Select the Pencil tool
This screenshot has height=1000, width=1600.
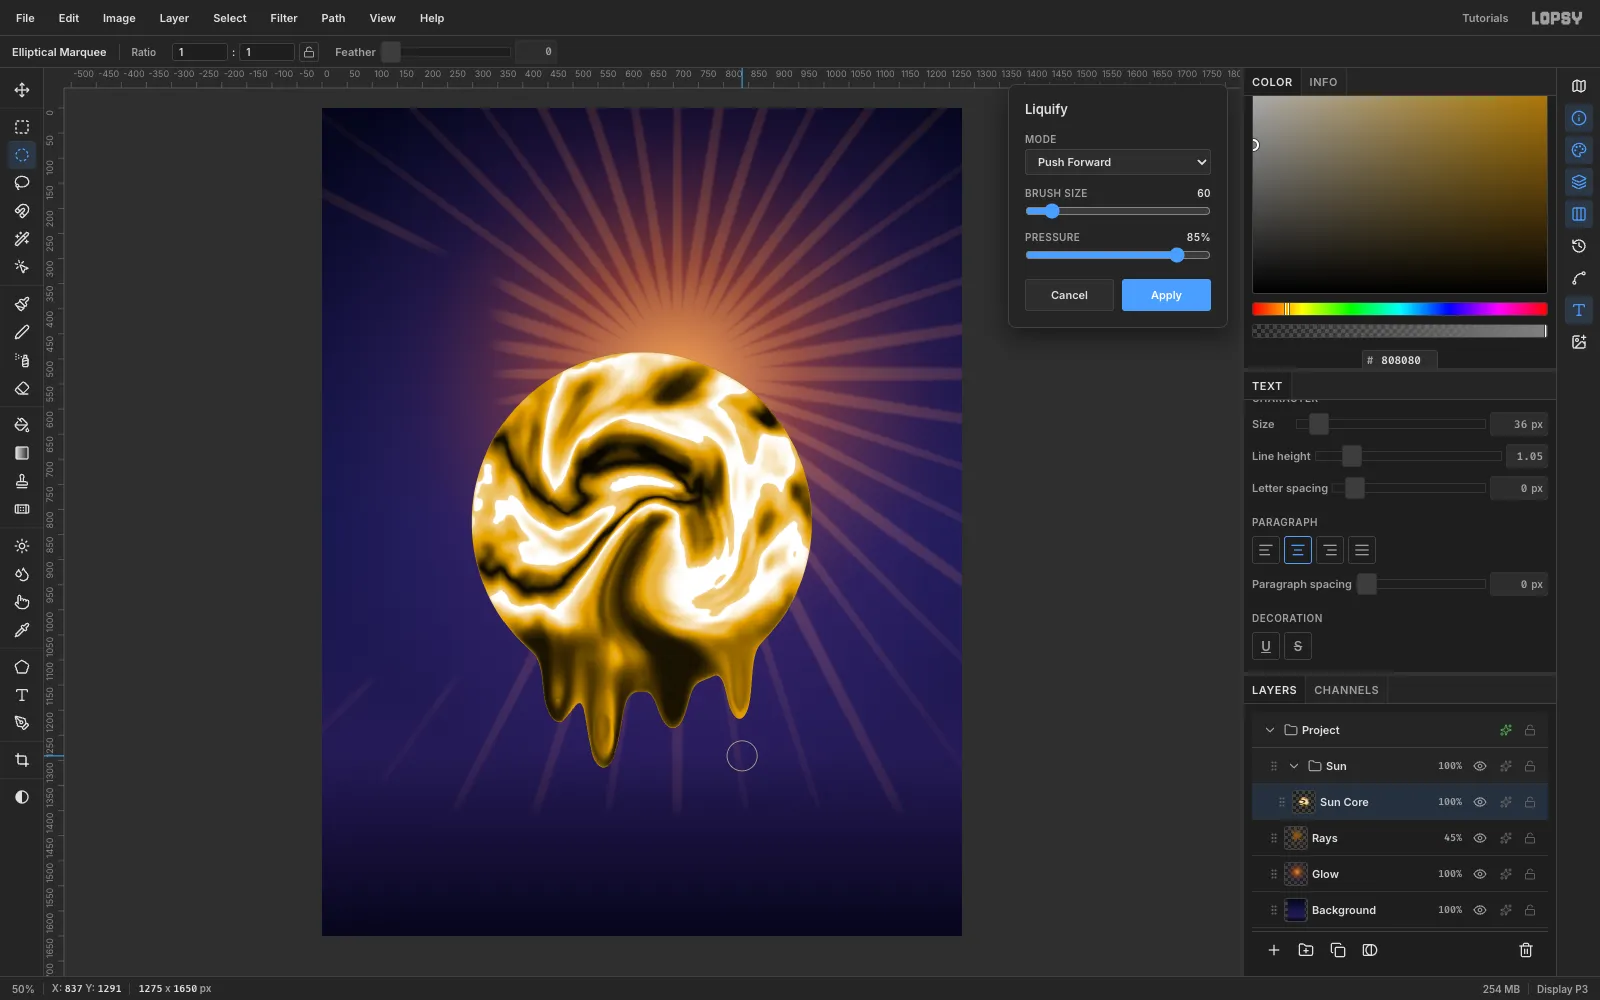(22, 332)
